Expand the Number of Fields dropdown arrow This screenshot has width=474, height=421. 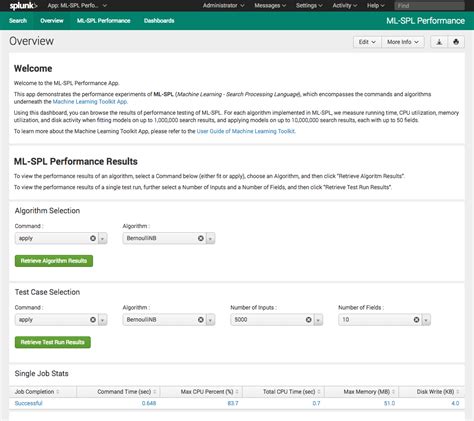click(426, 320)
